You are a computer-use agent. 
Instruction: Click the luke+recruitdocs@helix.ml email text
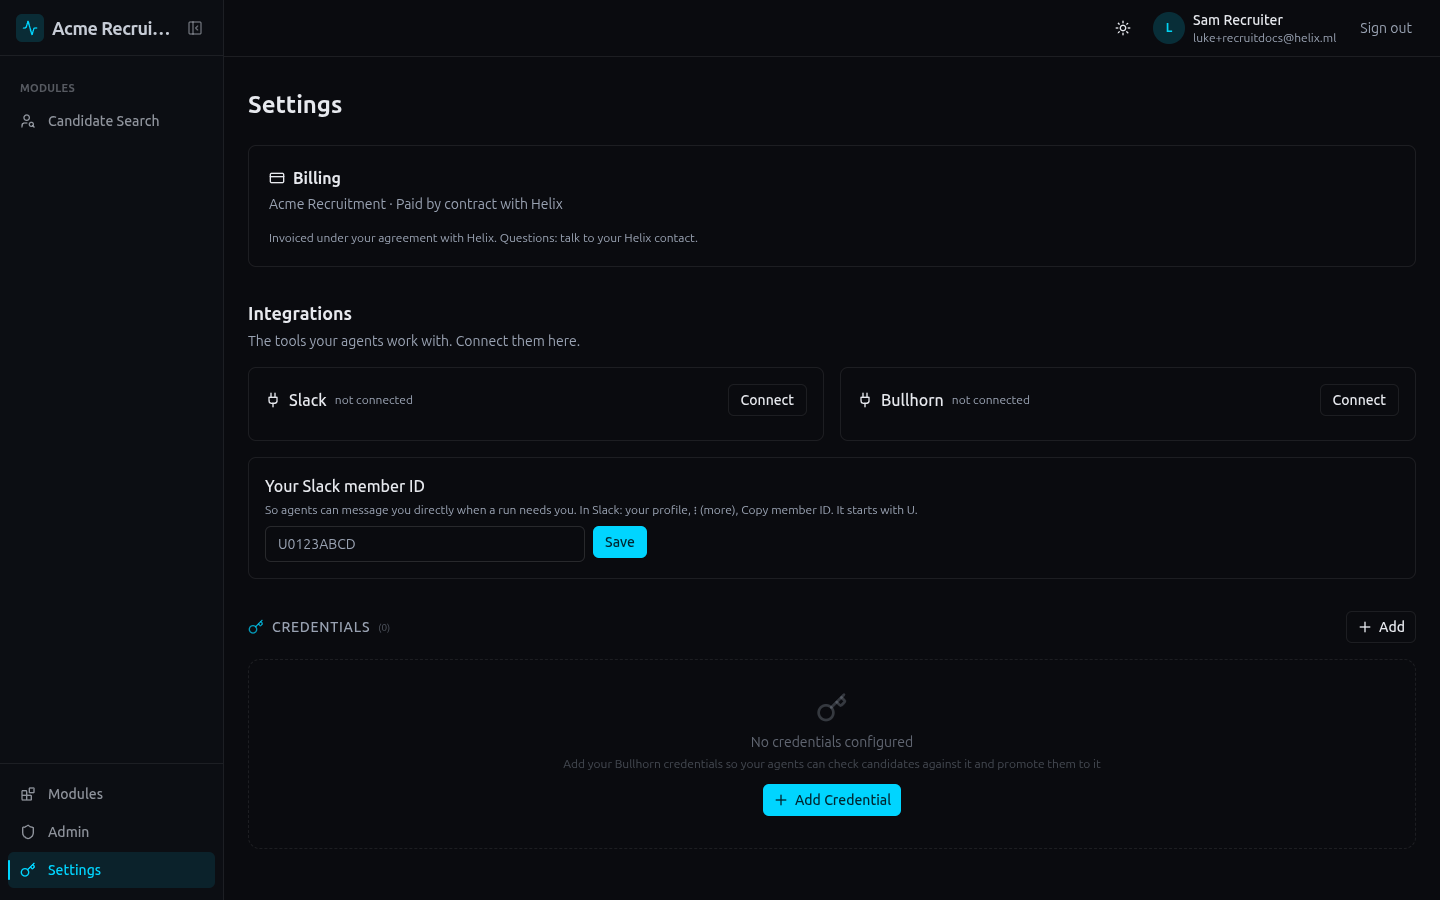click(1264, 38)
